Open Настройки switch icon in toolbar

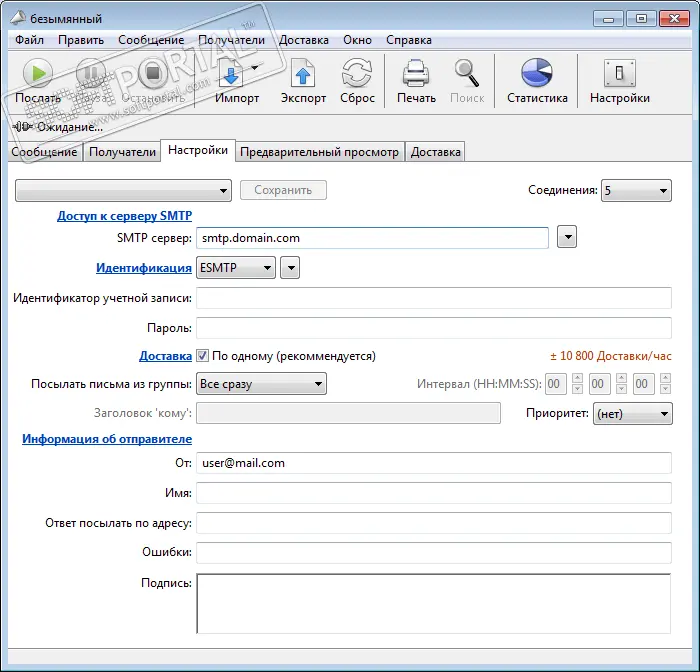click(619, 73)
